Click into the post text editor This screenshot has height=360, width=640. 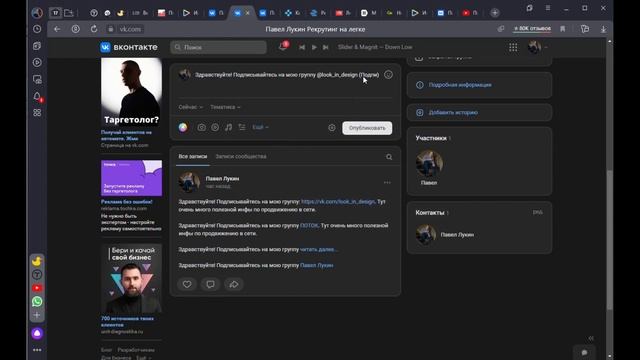[x=287, y=75]
